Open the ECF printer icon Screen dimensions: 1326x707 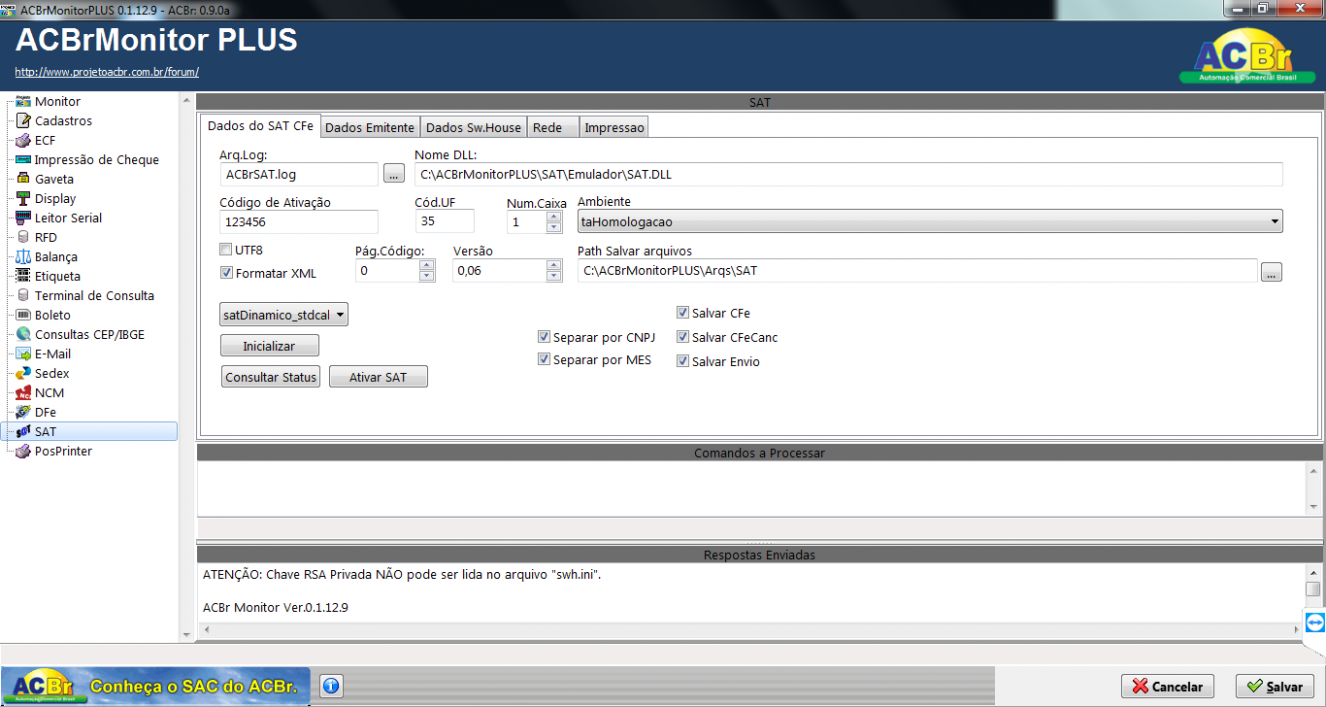tap(23, 141)
